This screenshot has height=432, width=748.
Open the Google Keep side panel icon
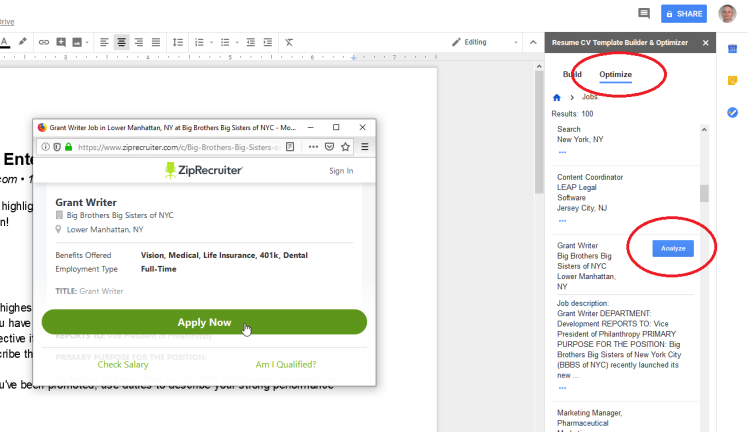pyautogui.click(x=732, y=81)
